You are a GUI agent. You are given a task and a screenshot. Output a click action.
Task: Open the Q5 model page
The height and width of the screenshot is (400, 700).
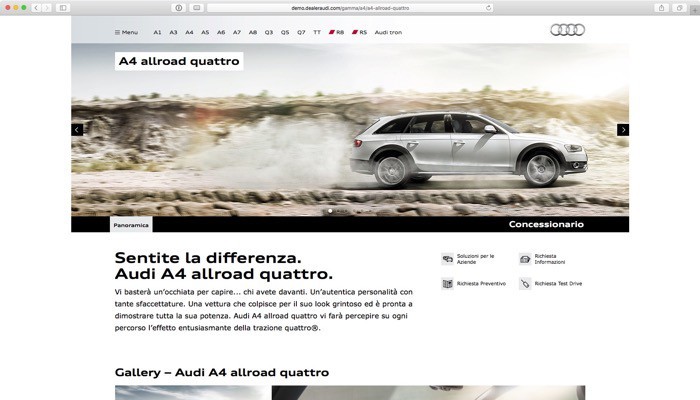pos(285,32)
